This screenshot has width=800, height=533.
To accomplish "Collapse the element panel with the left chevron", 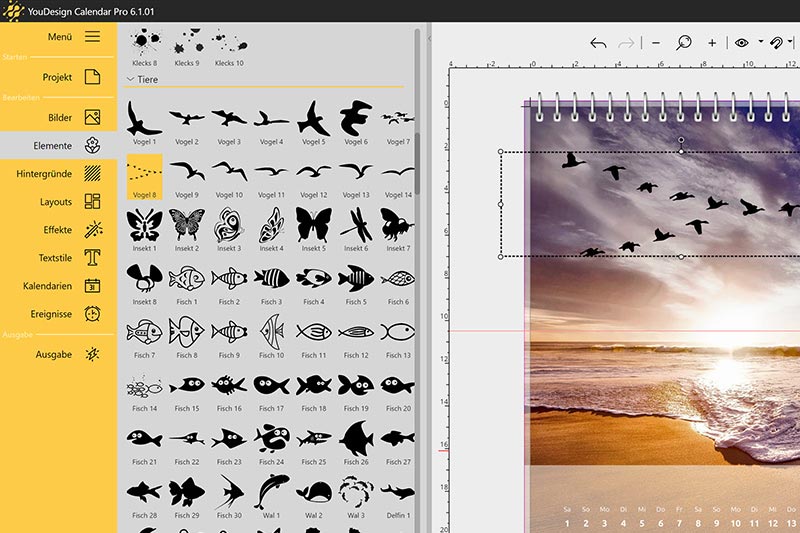I will point(429,40).
